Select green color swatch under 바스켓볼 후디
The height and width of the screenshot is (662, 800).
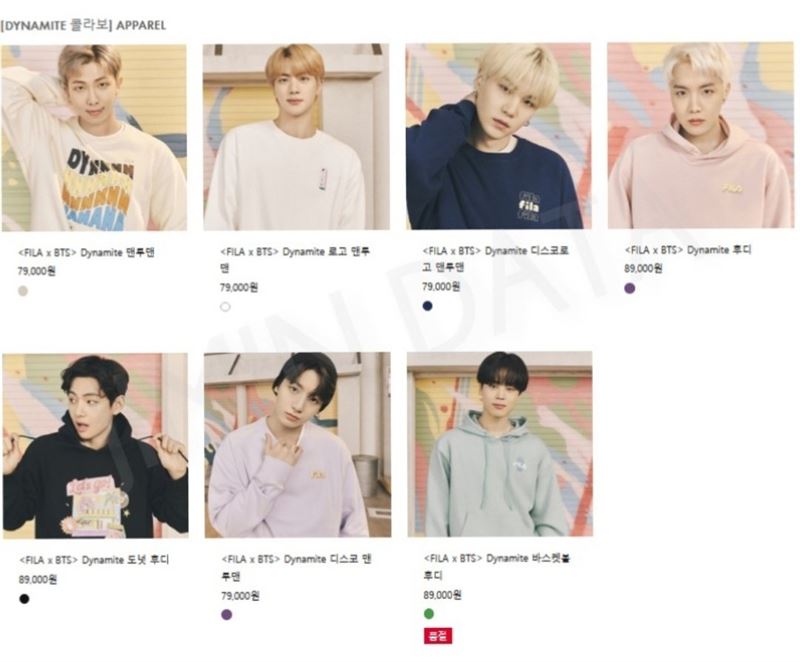pyautogui.click(x=429, y=614)
